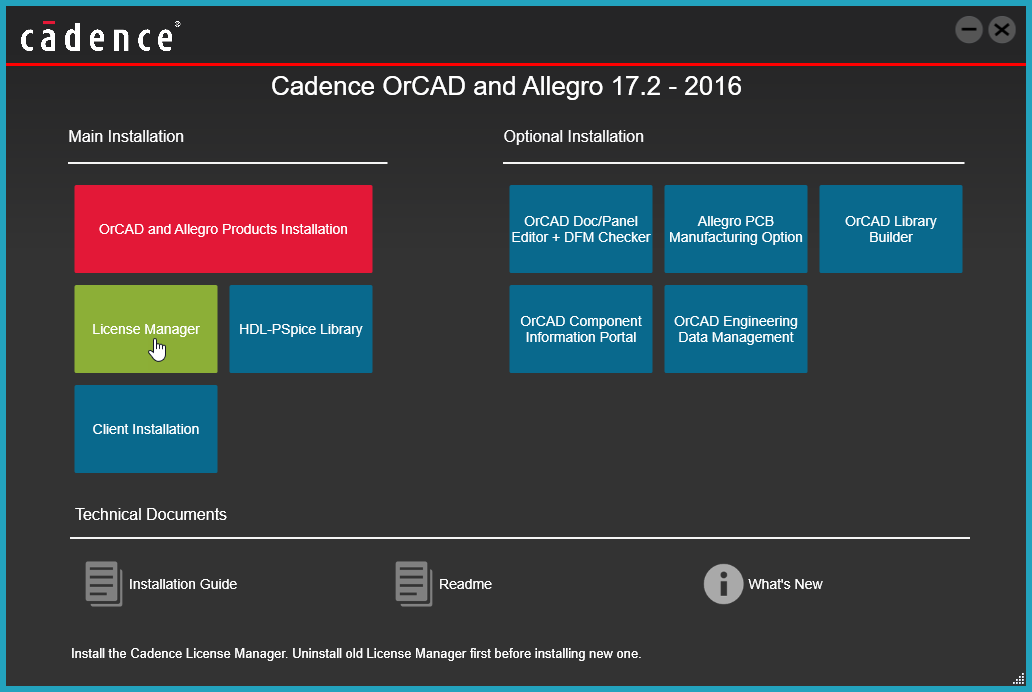Close the Cadence installer window

click(x=1002, y=30)
